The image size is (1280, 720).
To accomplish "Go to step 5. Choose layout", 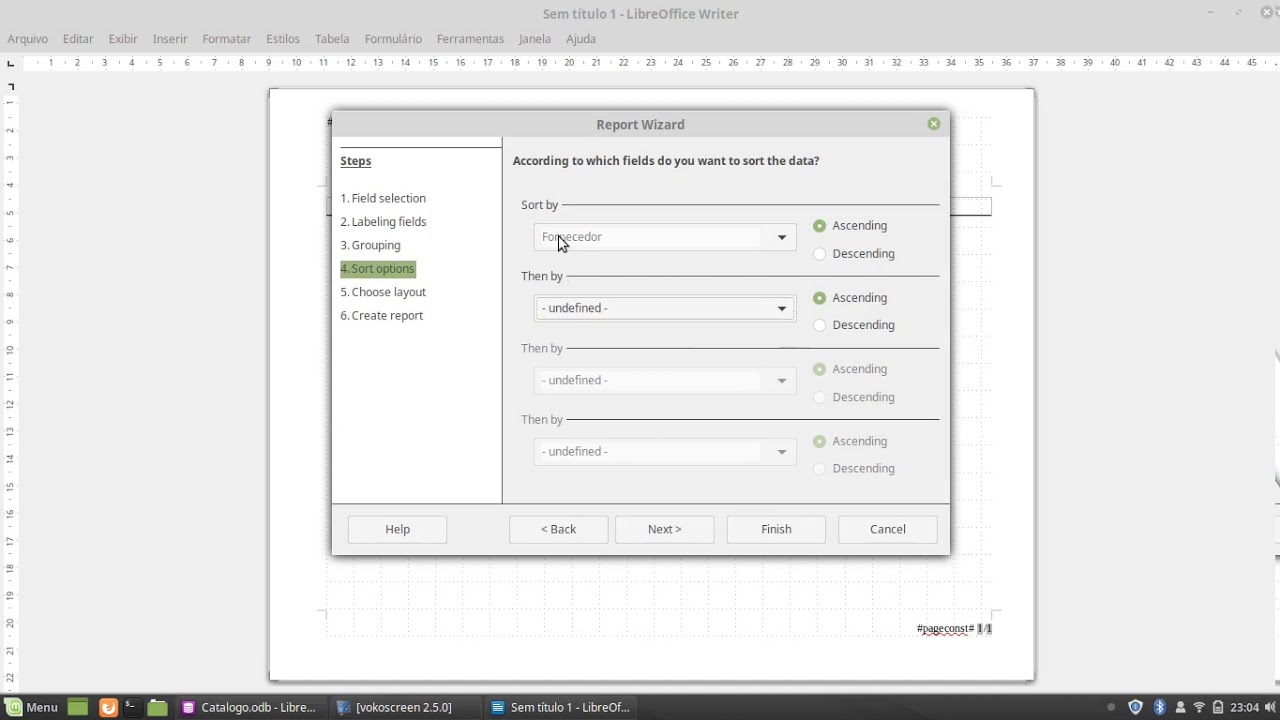I will 383,292.
